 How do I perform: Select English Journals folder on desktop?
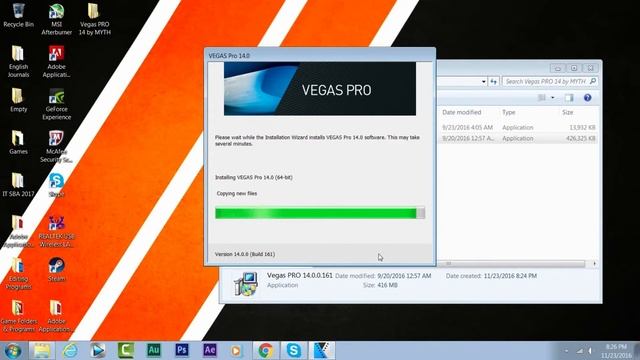18,62
